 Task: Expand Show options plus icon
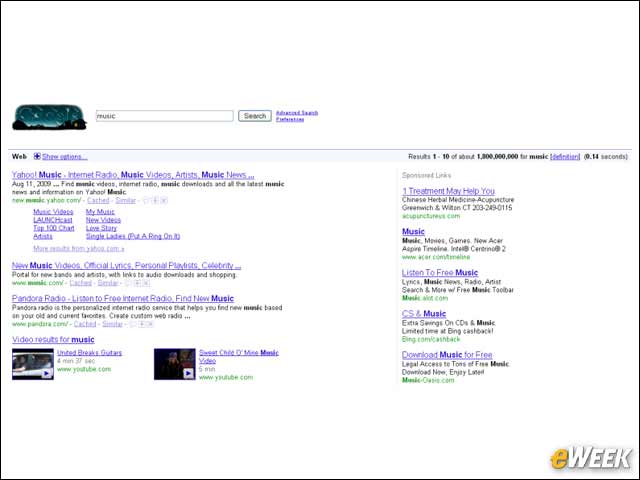click(37, 156)
